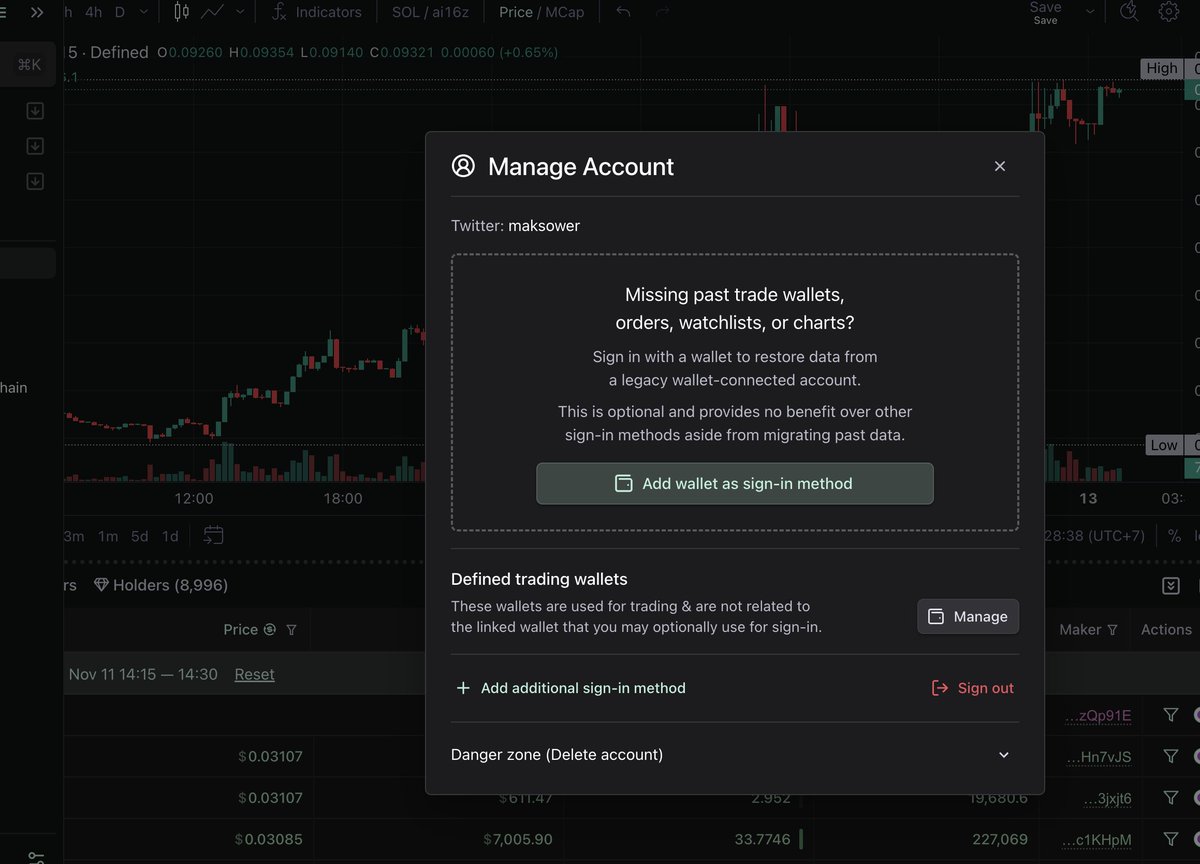The height and width of the screenshot is (864, 1200).
Task: Reset the Nov 11 time filter
Action: [254, 674]
